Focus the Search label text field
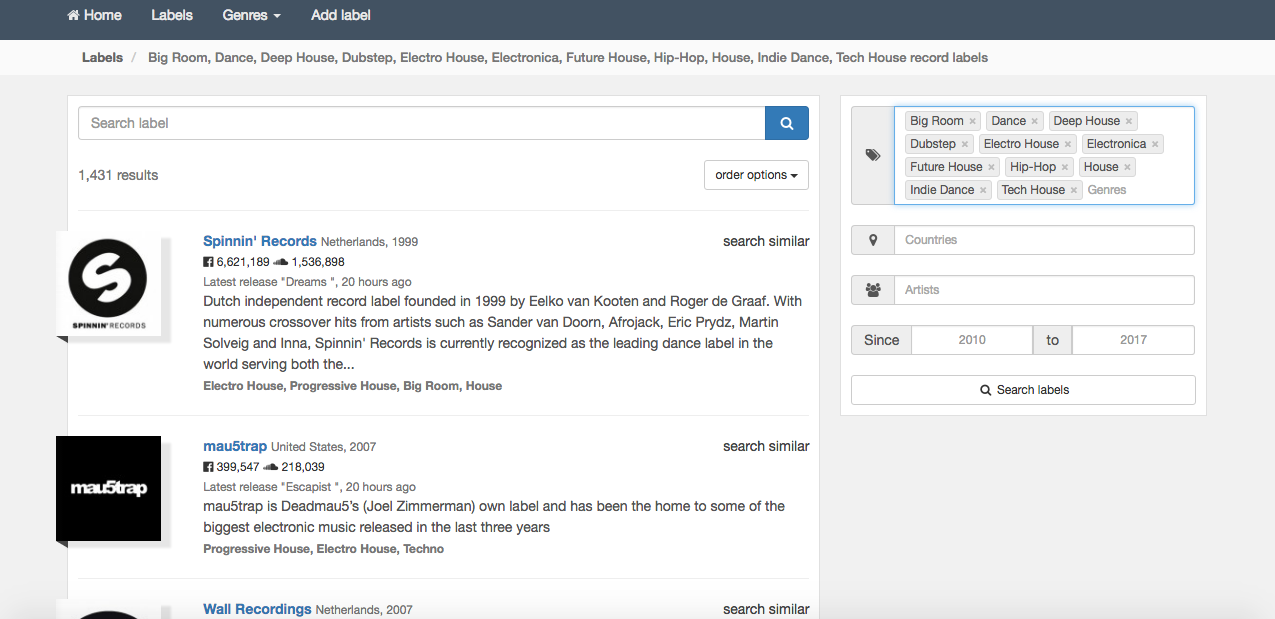 point(421,123)
